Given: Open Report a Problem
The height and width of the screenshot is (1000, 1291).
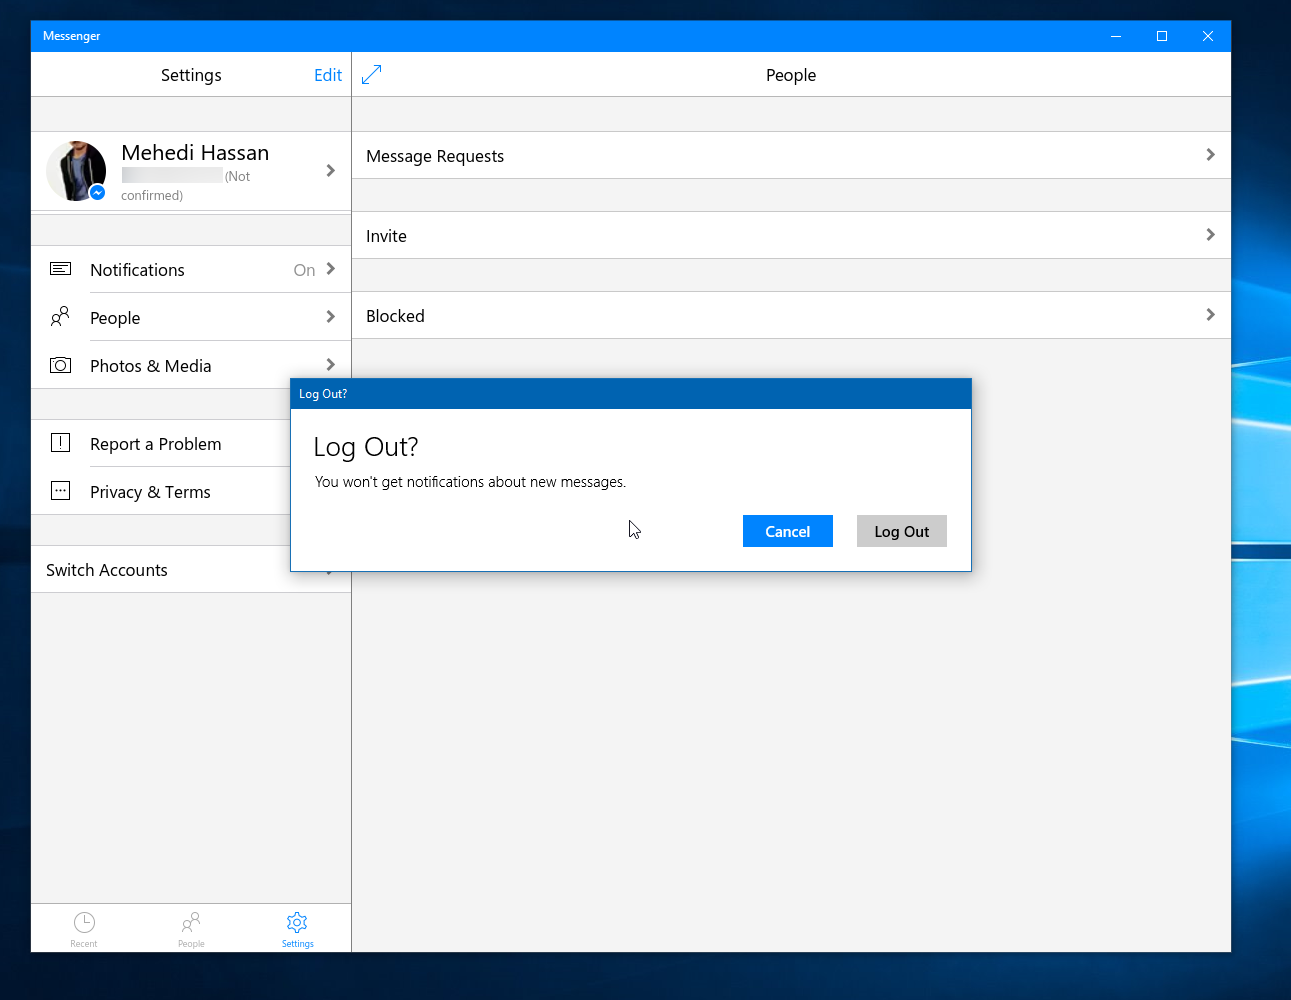Looking at the screenshot, I should [161, 443].
